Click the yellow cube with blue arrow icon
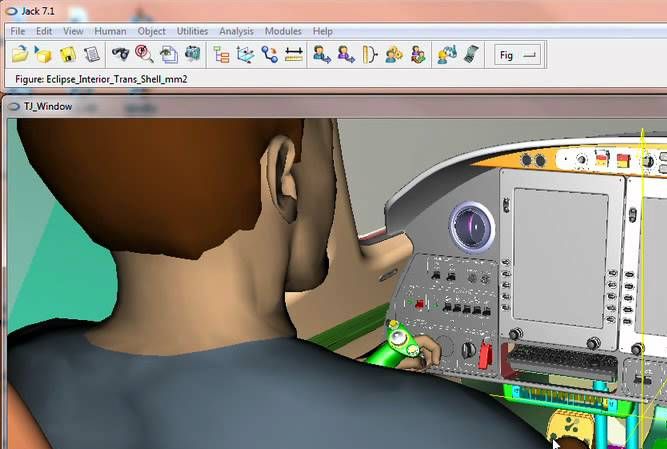Viewport: 667px width, 449px height. coord(43,54)
